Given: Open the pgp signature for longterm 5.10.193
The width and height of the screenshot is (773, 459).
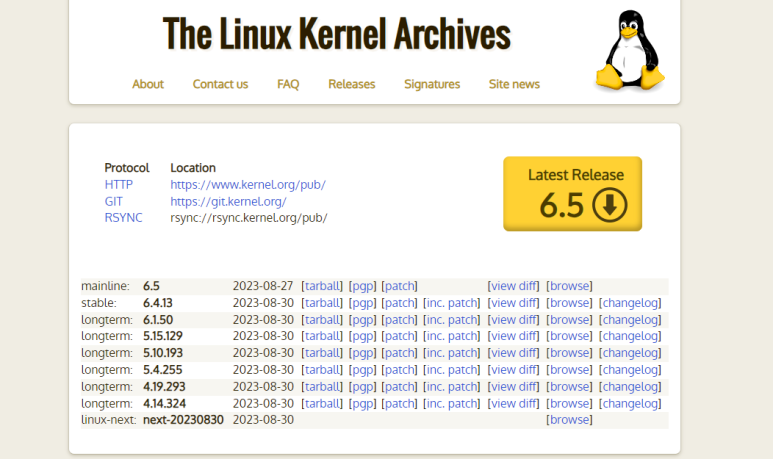Looking at the screenshot, I should 362,353.
